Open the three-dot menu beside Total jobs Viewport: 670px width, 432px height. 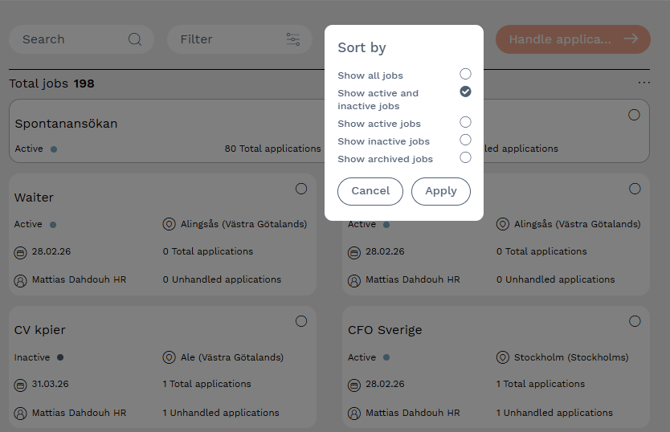click(x=644, y=82)
